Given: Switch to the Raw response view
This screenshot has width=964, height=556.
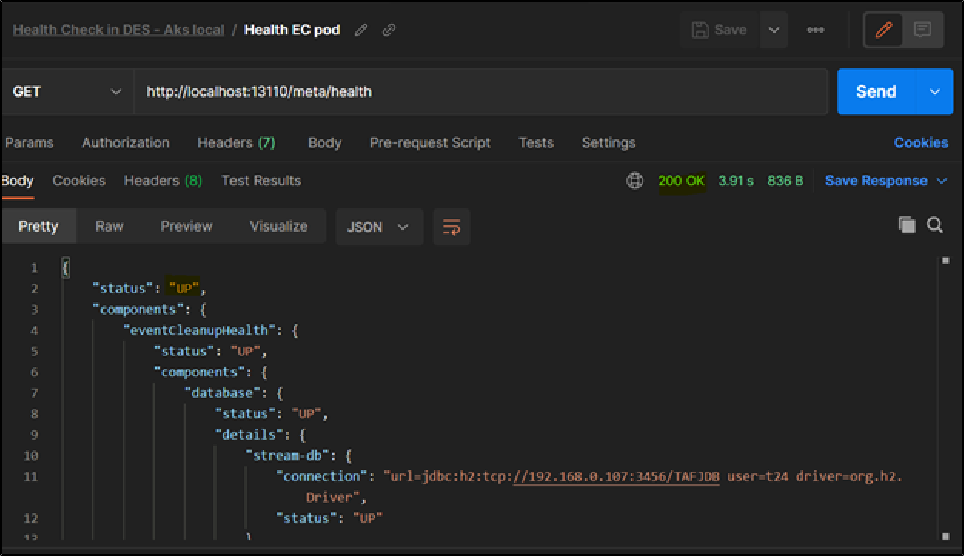Looking at the screenshot, I should point(109,227).
